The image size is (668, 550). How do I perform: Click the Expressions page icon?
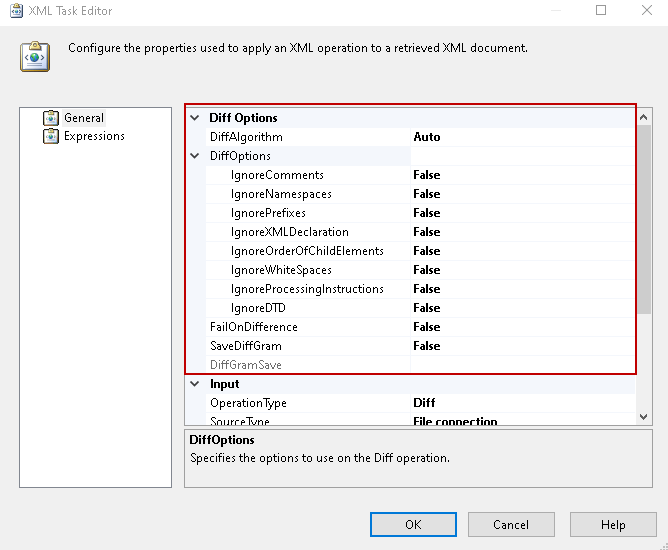coord(51,136)
